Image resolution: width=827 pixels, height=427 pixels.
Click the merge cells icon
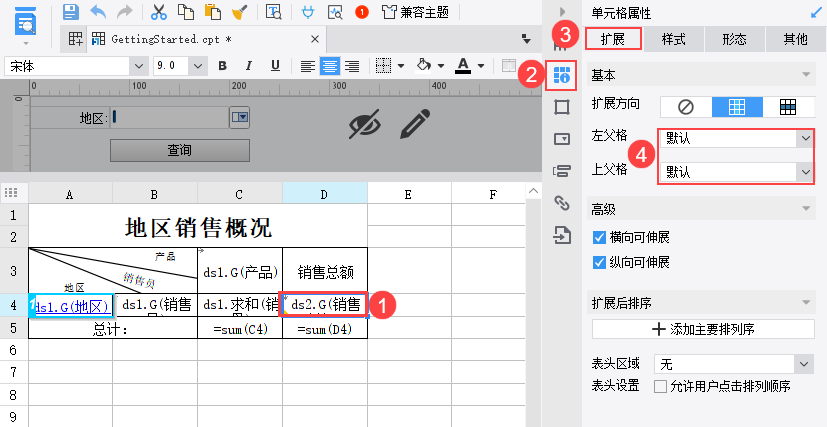(509, 66)
